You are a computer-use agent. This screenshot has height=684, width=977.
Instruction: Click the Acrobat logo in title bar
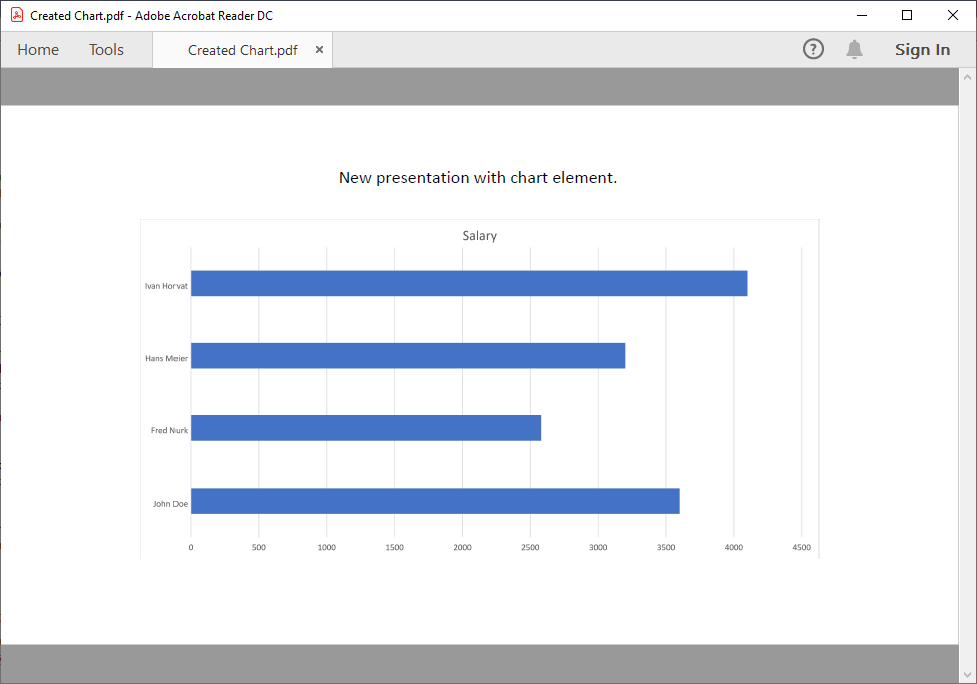[17, 15]
